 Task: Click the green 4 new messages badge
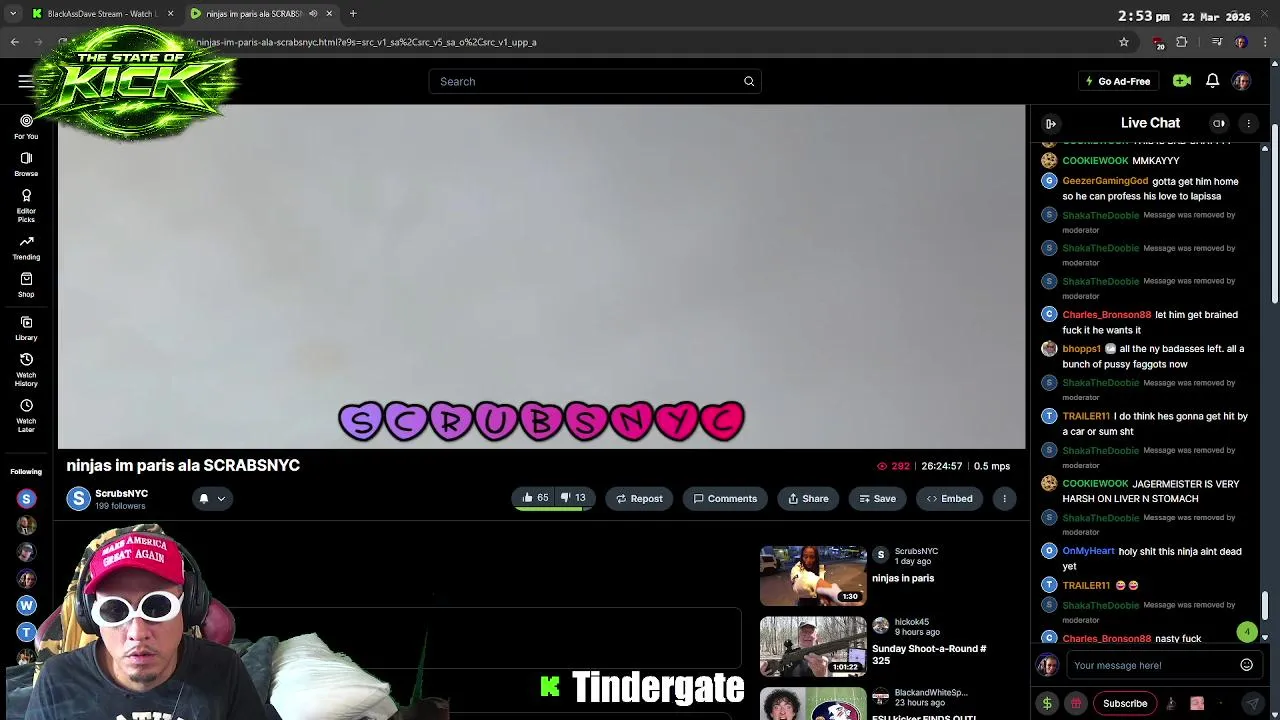pos(1247,633)
